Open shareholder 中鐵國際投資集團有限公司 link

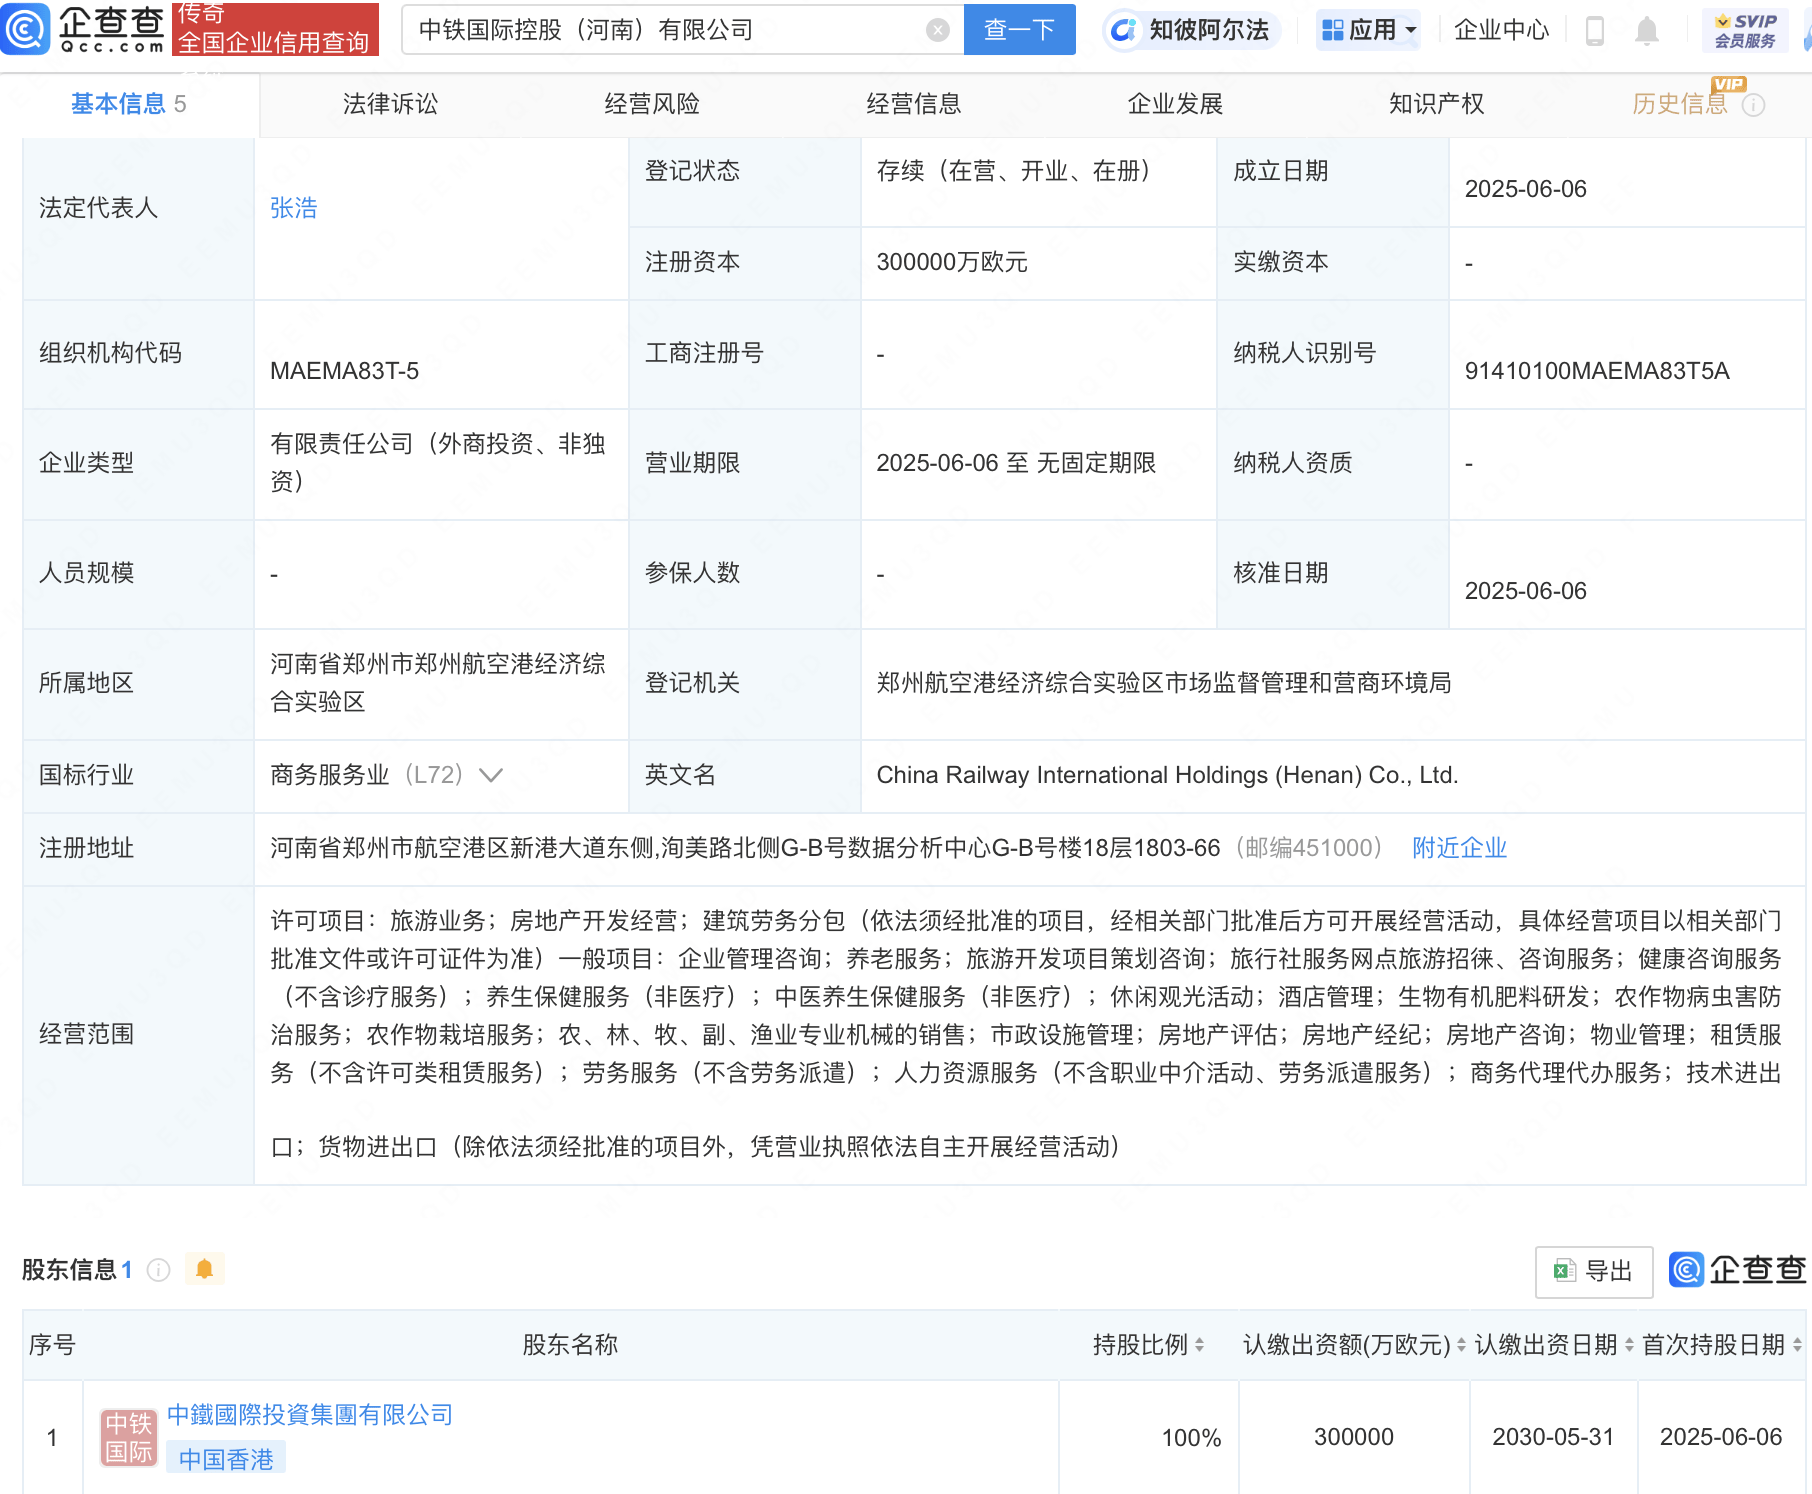point(310,1415)
